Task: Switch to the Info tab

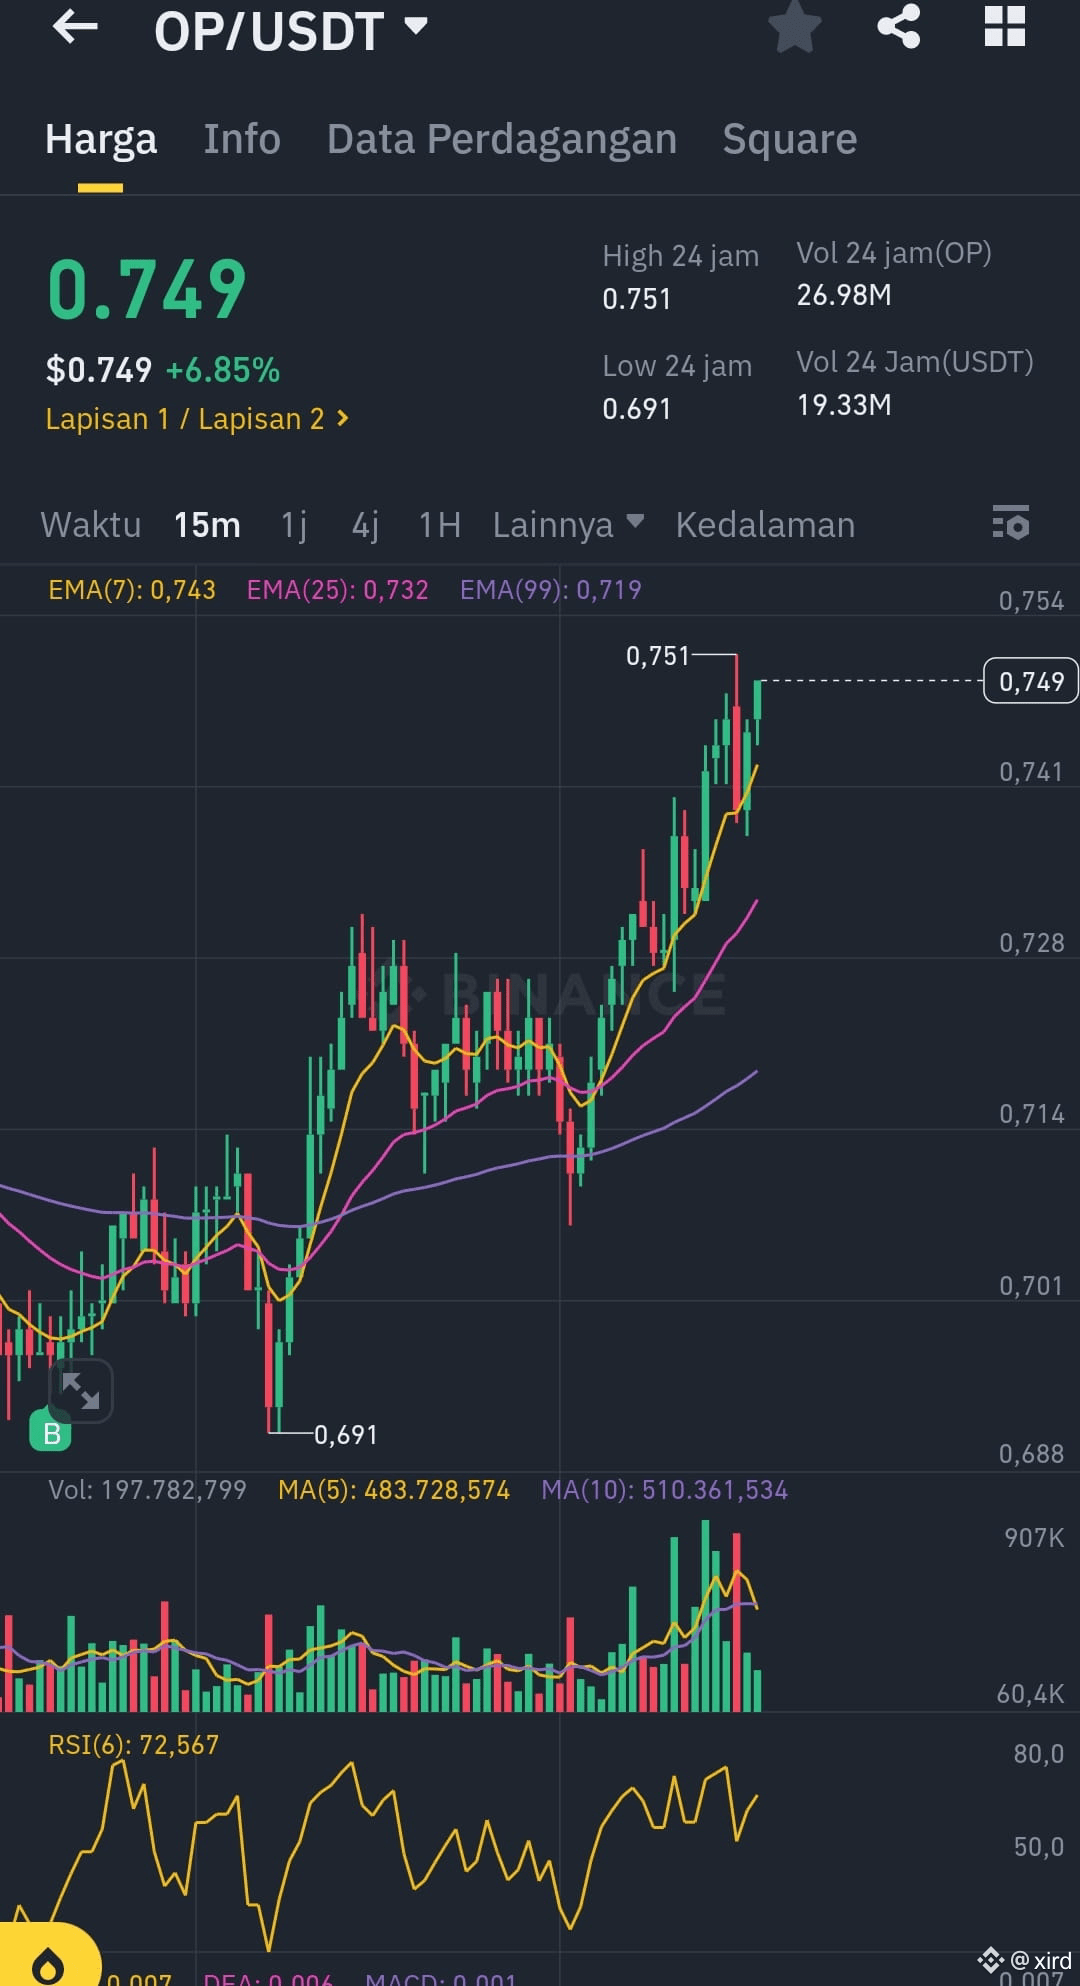Action: [x=242, y=139]
